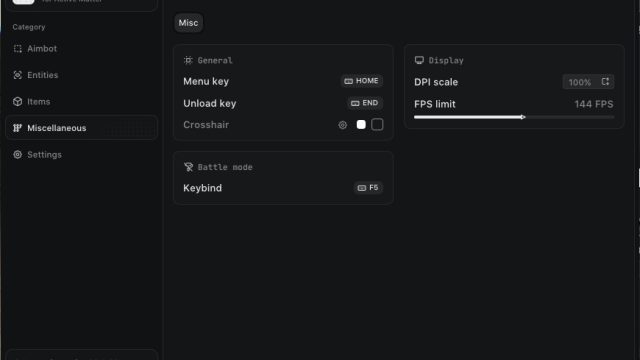
Task: Click the Aimbot crosshair bracket icon
Action: point(18,49)
